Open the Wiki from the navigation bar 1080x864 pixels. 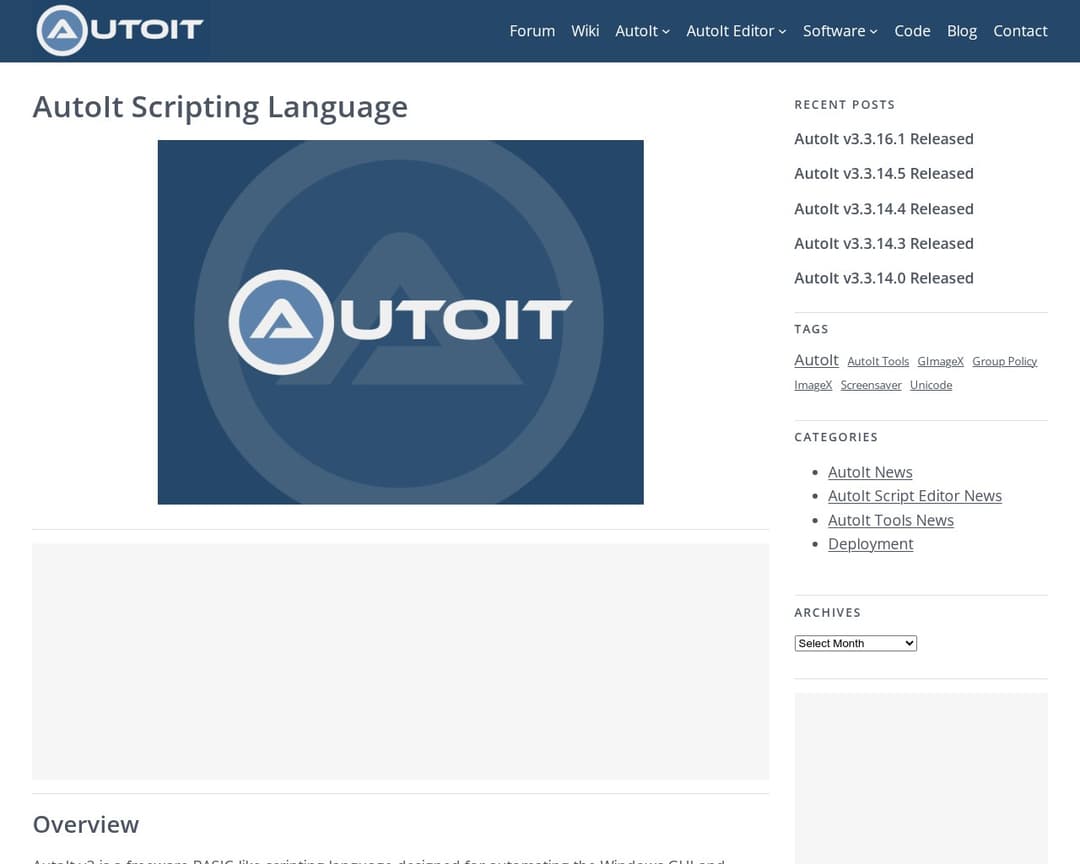point(585,31)
